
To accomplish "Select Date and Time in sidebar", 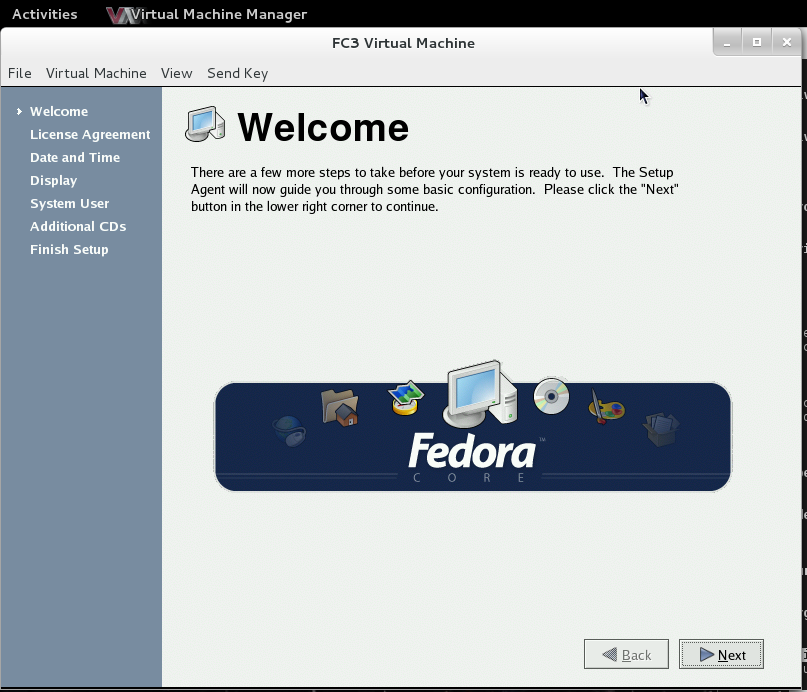I will click(x=75, y=157).
